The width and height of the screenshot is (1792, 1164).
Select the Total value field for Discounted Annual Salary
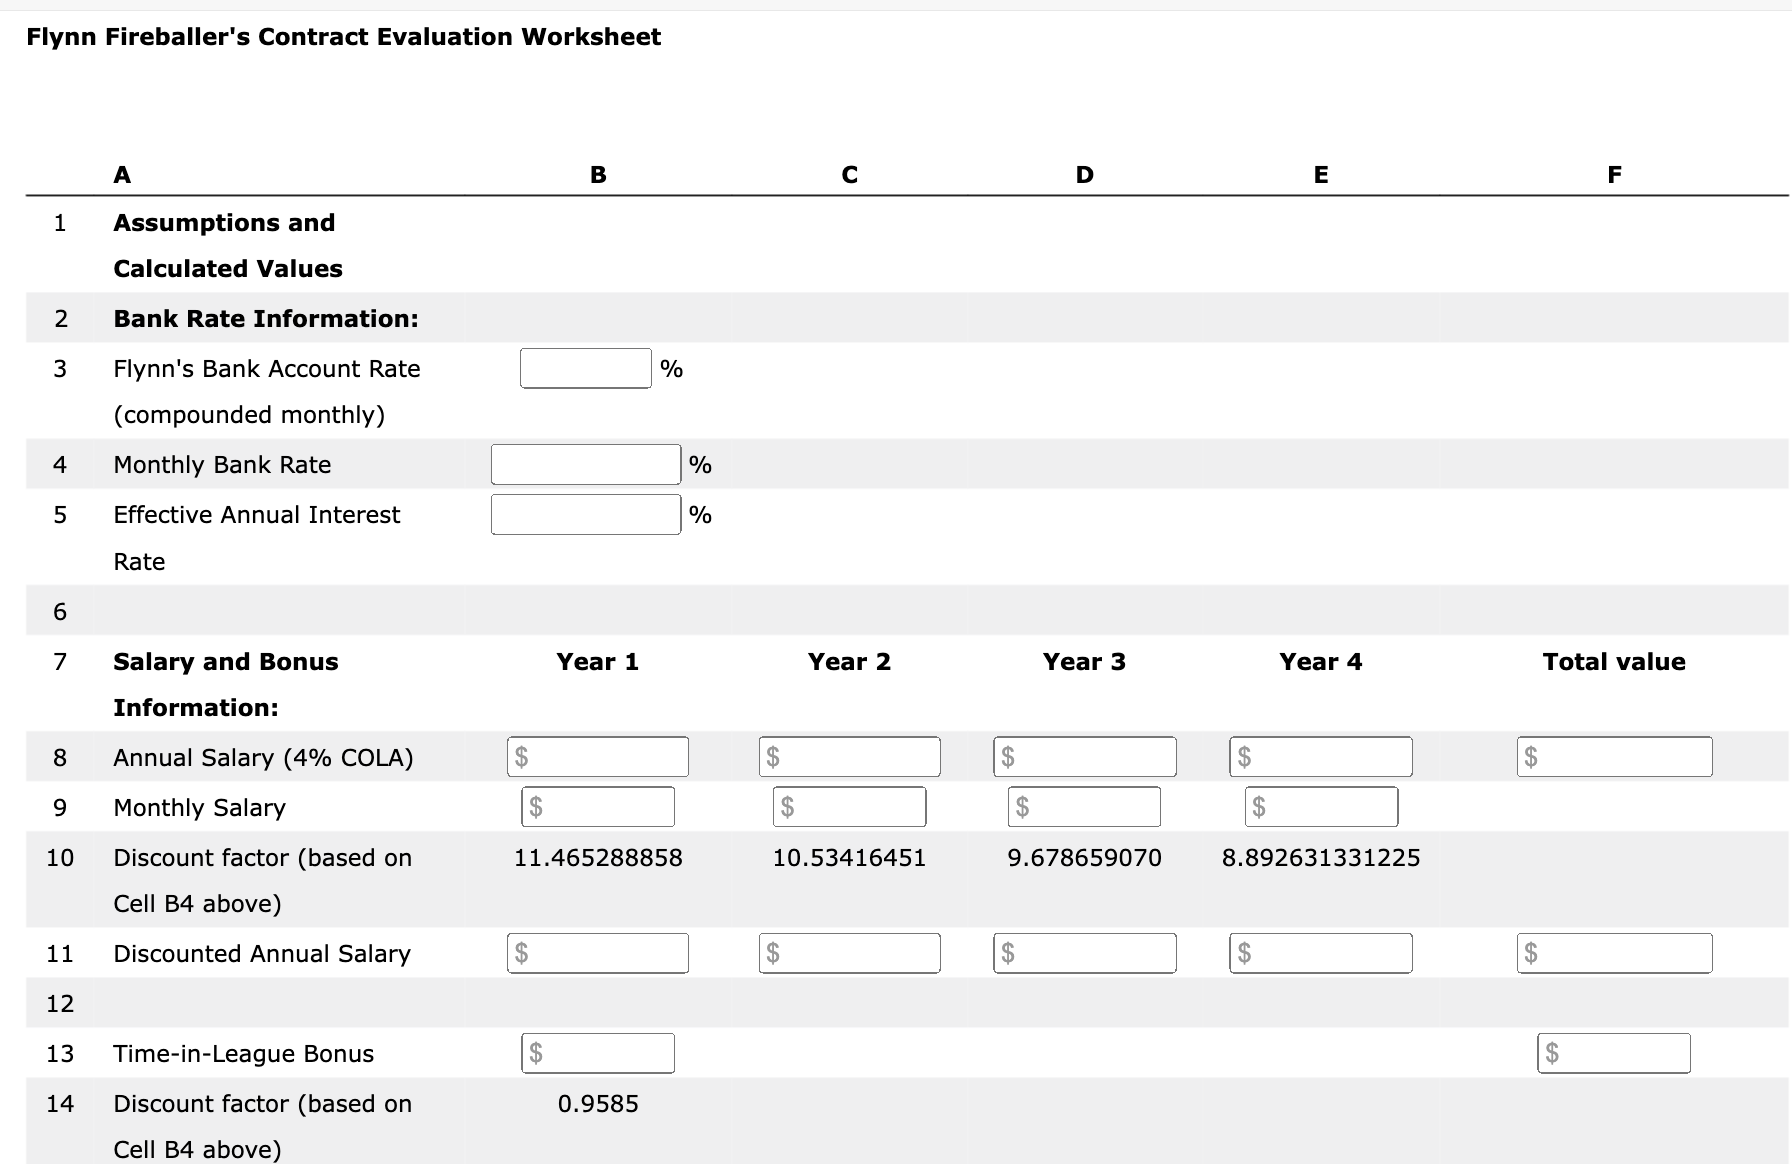(x=1613, y=952)
